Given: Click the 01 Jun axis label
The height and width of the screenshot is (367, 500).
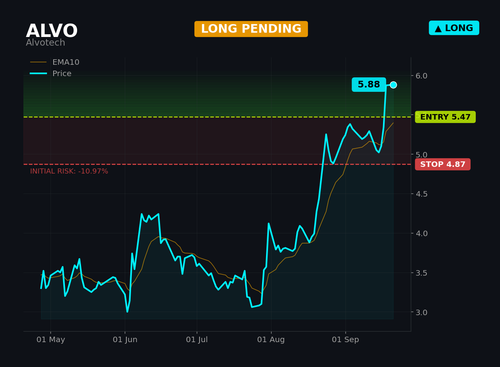Looking at the screenshot, I should (125, 340).
